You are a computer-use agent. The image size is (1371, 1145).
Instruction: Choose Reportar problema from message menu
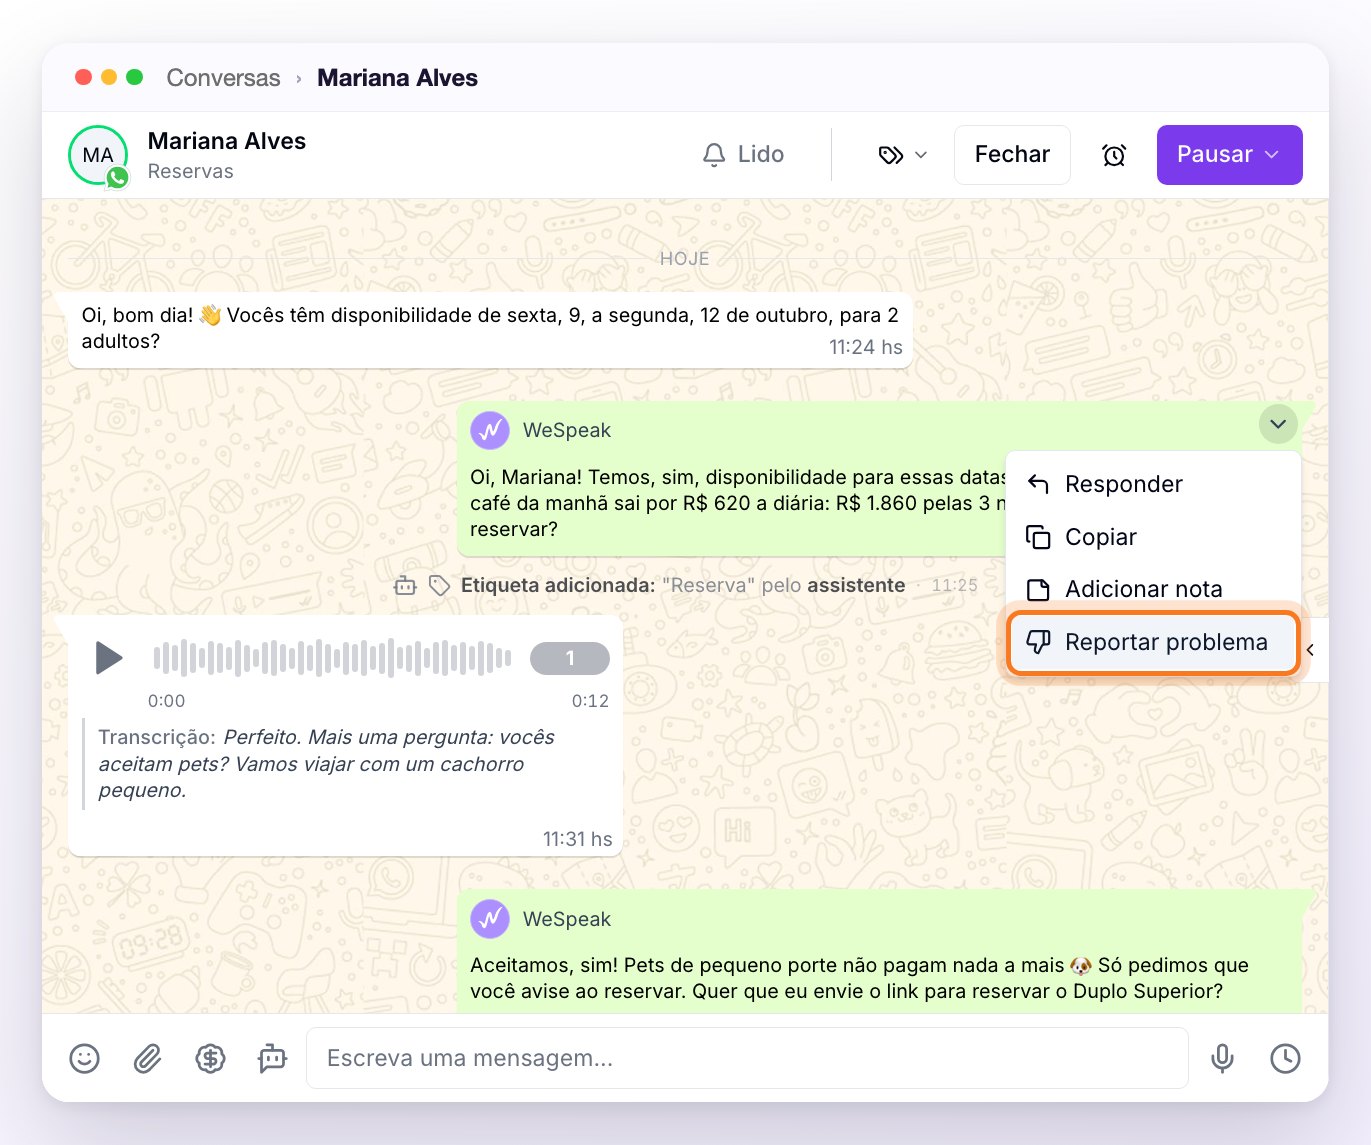point(1153,642)
